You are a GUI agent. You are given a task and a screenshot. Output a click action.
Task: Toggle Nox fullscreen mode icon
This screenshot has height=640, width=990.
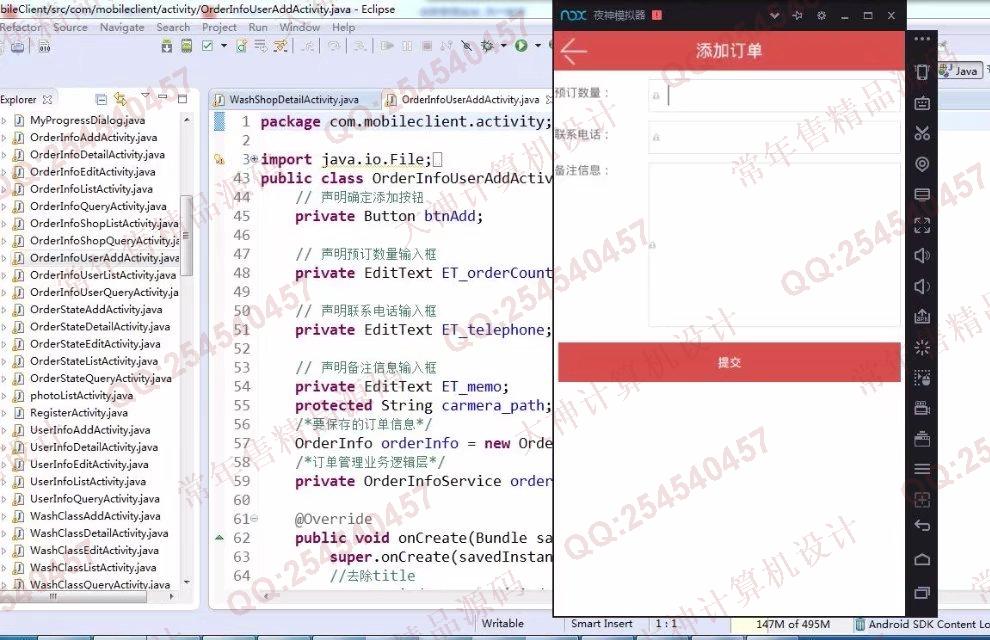[x=922, y=225]
